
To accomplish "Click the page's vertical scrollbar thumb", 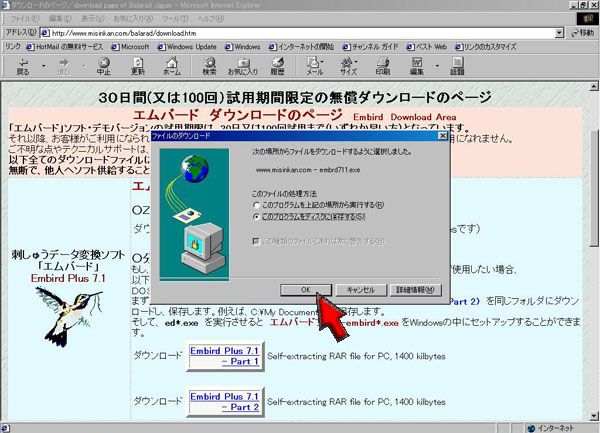I will pos(593,187).
